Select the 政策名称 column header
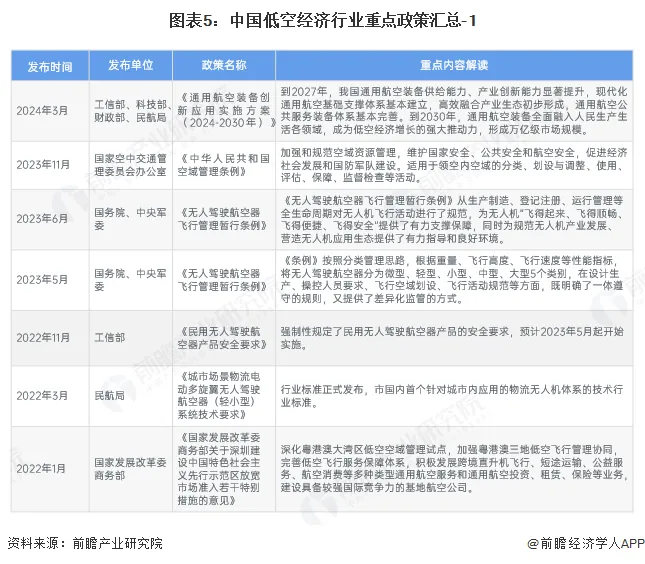Image resolution: width=645 pixels, height=564 pixels. [x=224, y=65]
